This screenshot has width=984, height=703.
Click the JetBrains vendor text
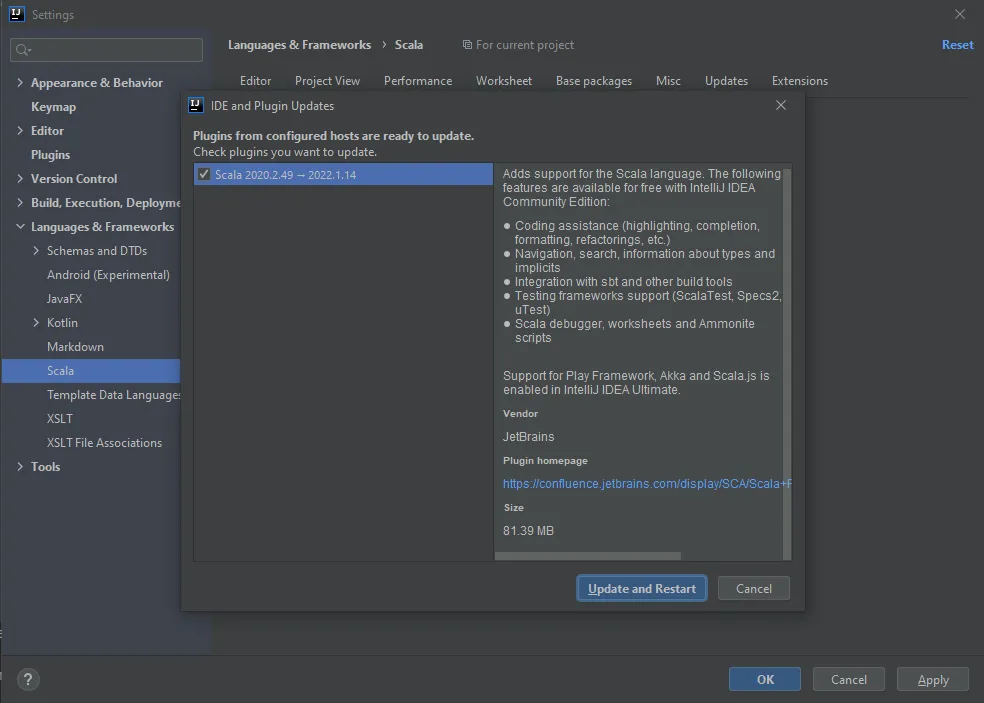point(528,436)
